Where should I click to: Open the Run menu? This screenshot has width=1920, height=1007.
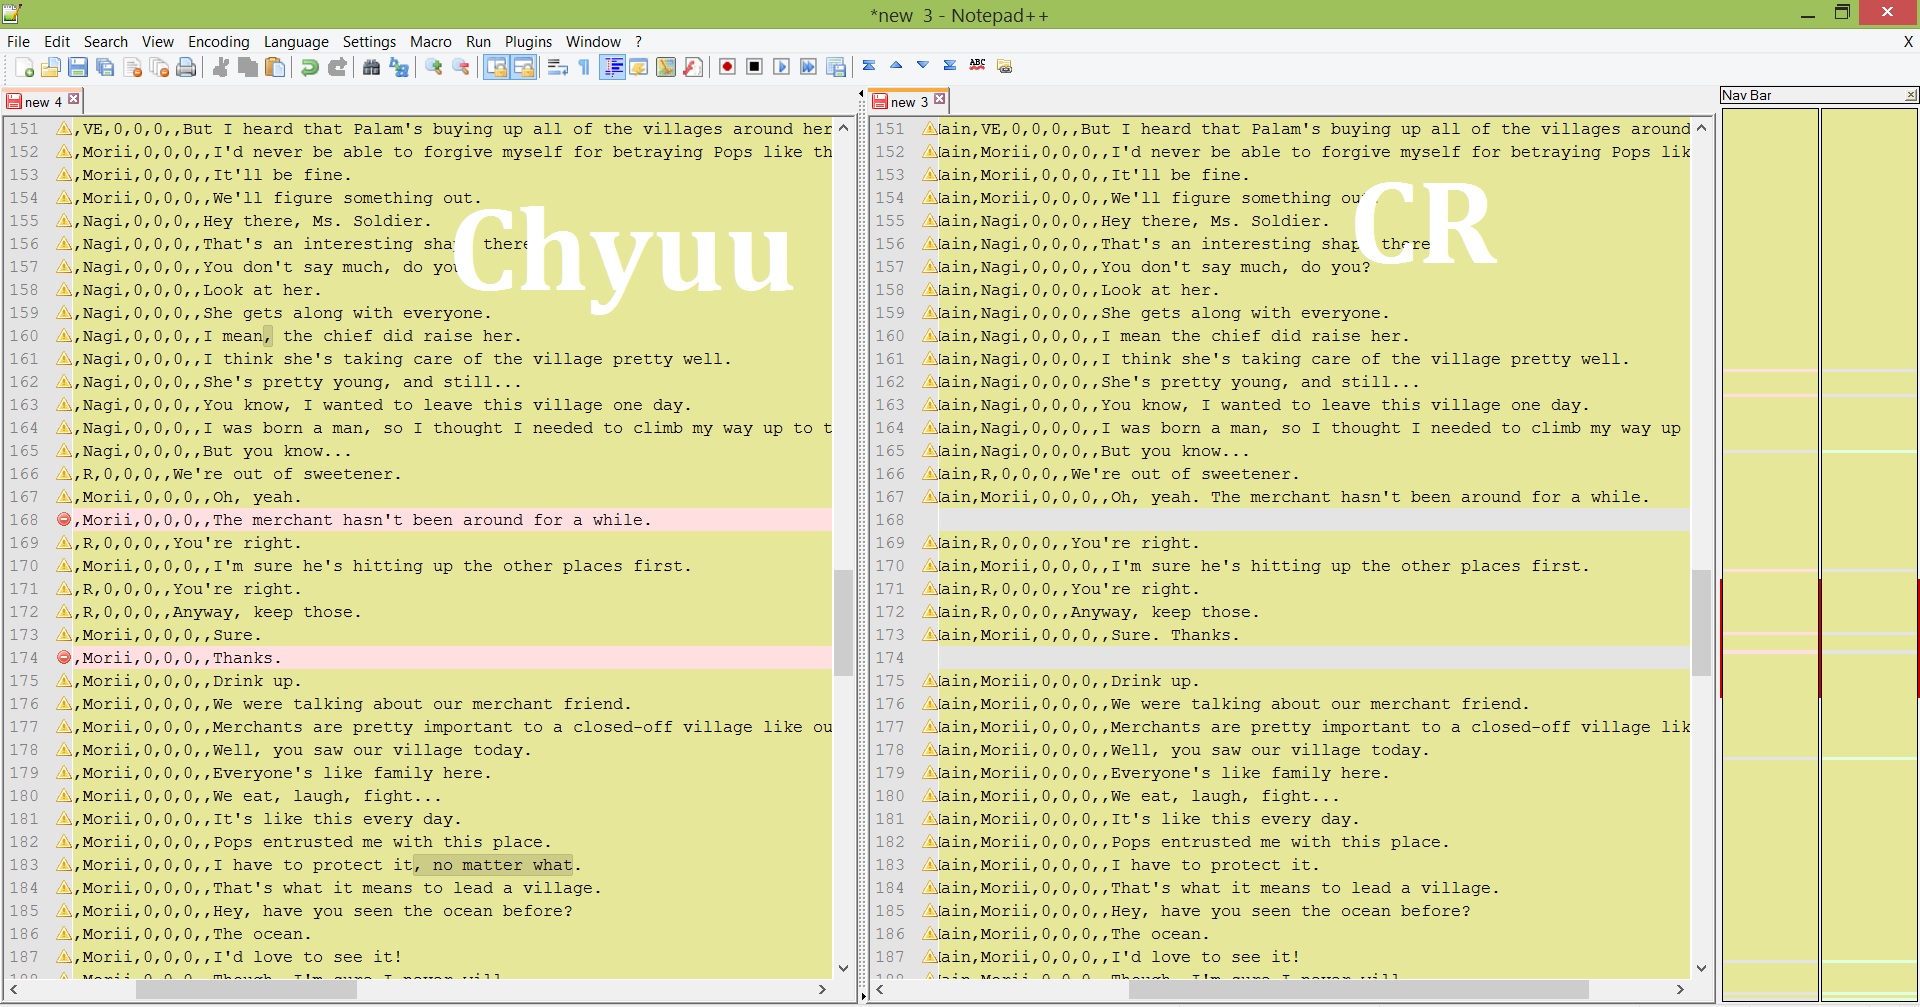tap(478, 42)
